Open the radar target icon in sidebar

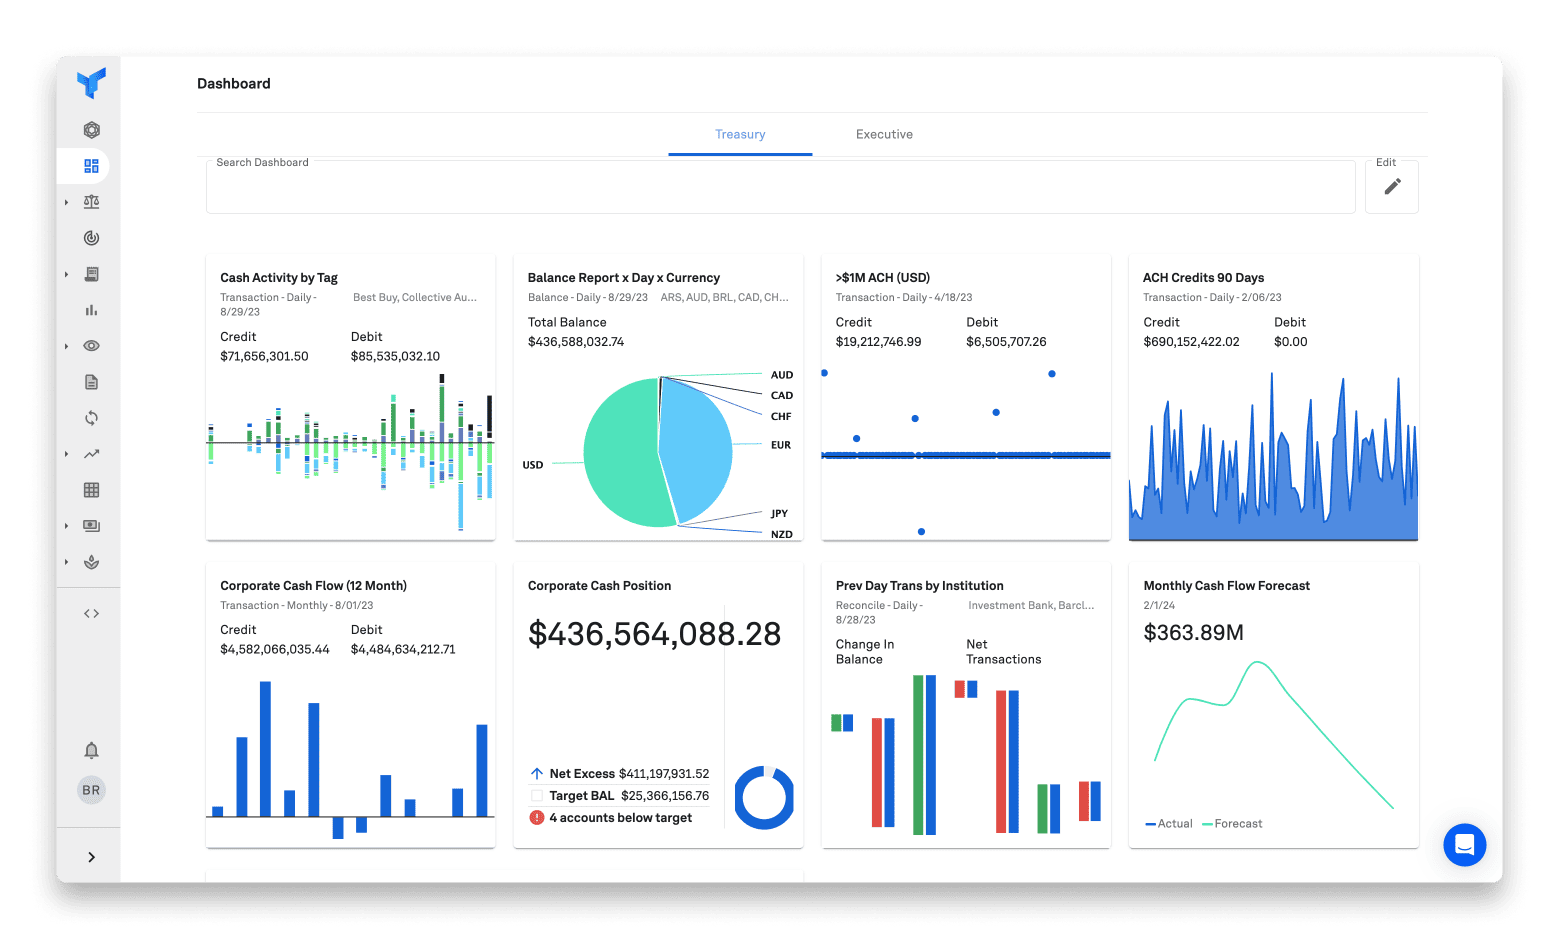point(91,238)
